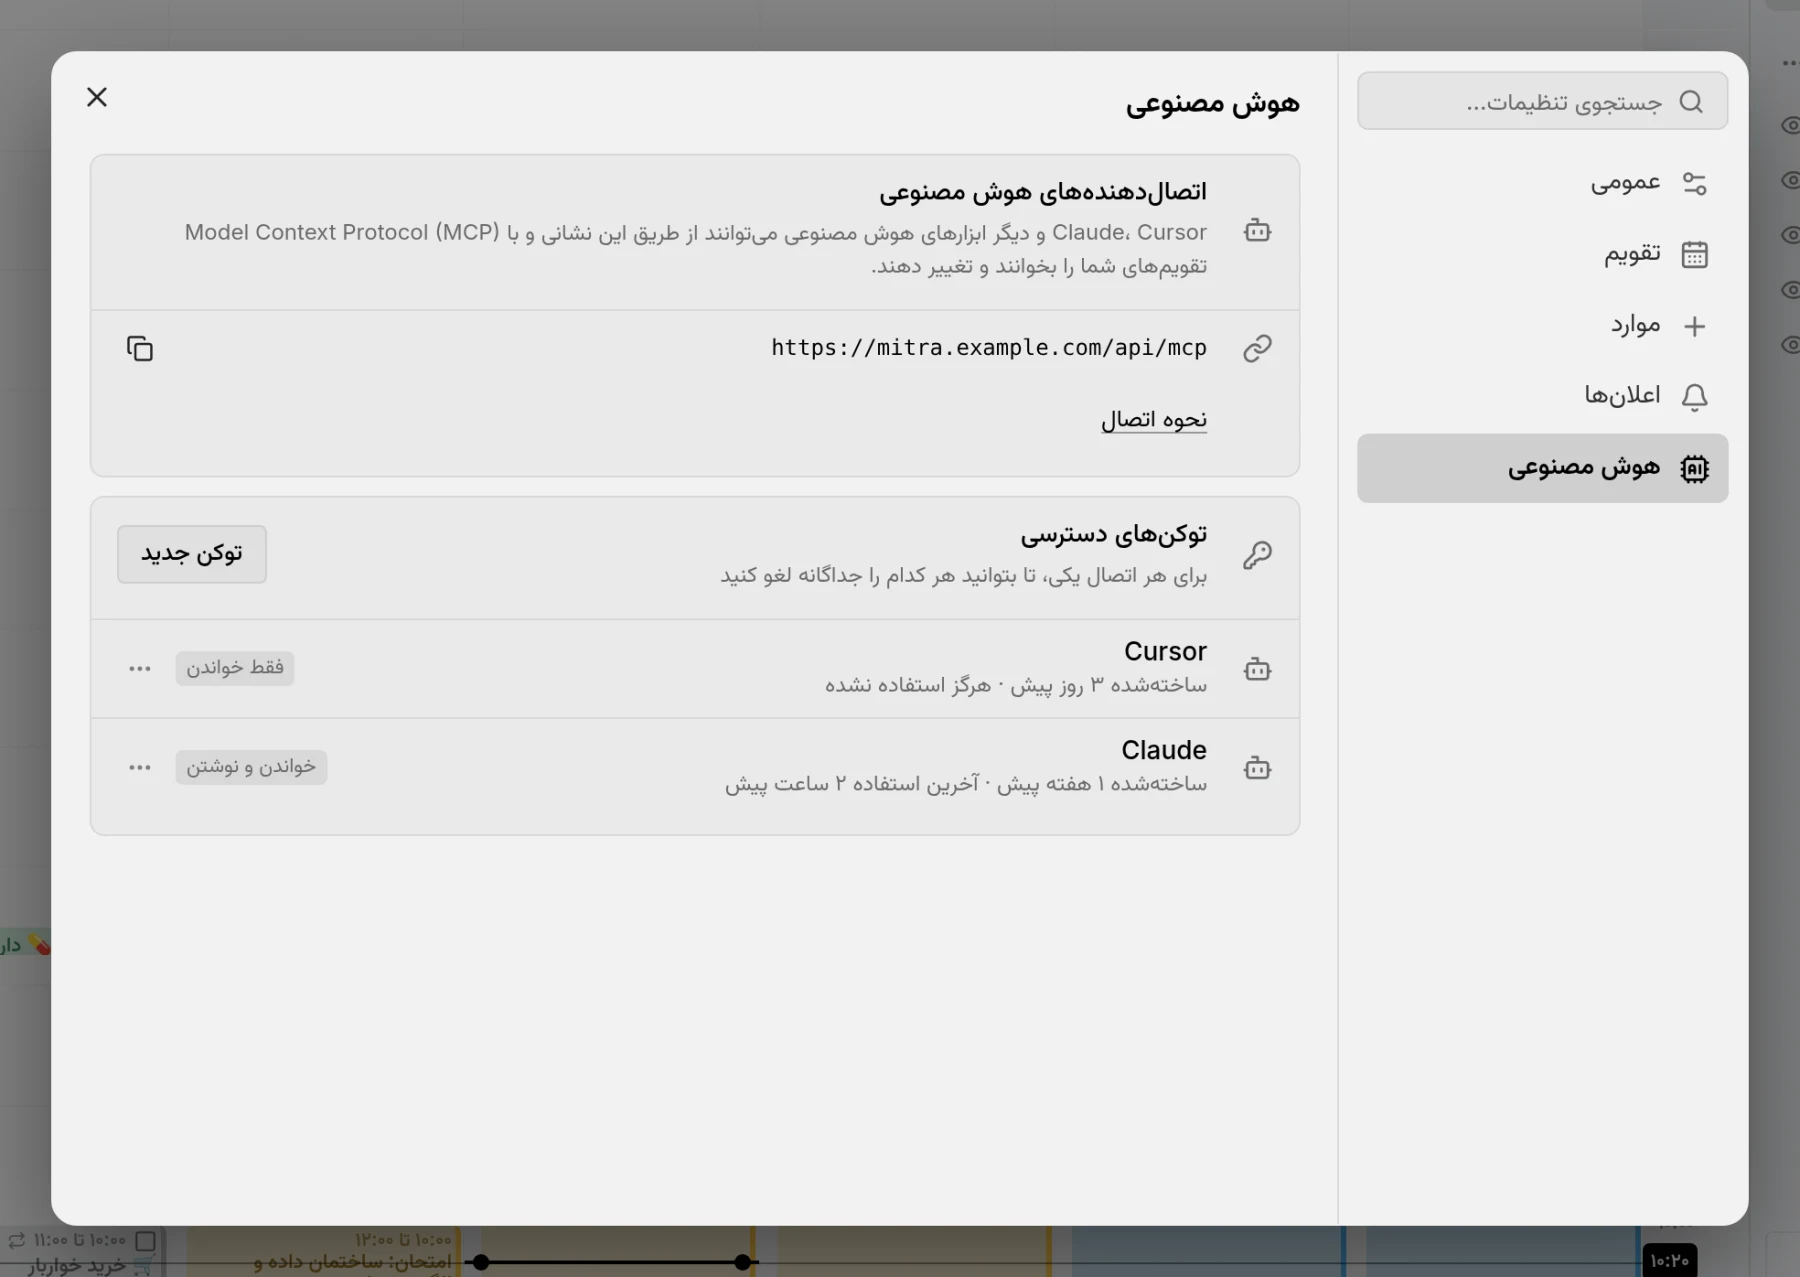Tick the خرید خواربار task checkbox behind dialog
This screenshot has height=1277, width=1800.
tap(146, 1241)
